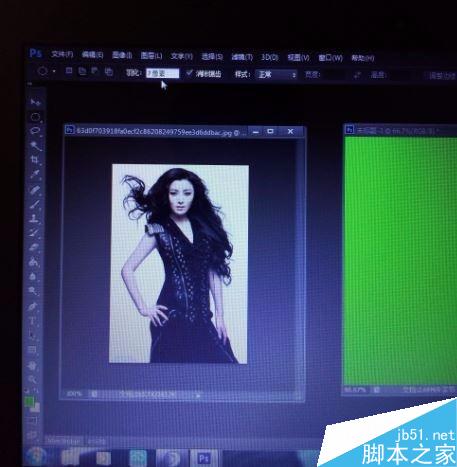Screen dimensions: 457x467
Task: Choose the 'new selection' mode icon
Action: tap(69, 71)
